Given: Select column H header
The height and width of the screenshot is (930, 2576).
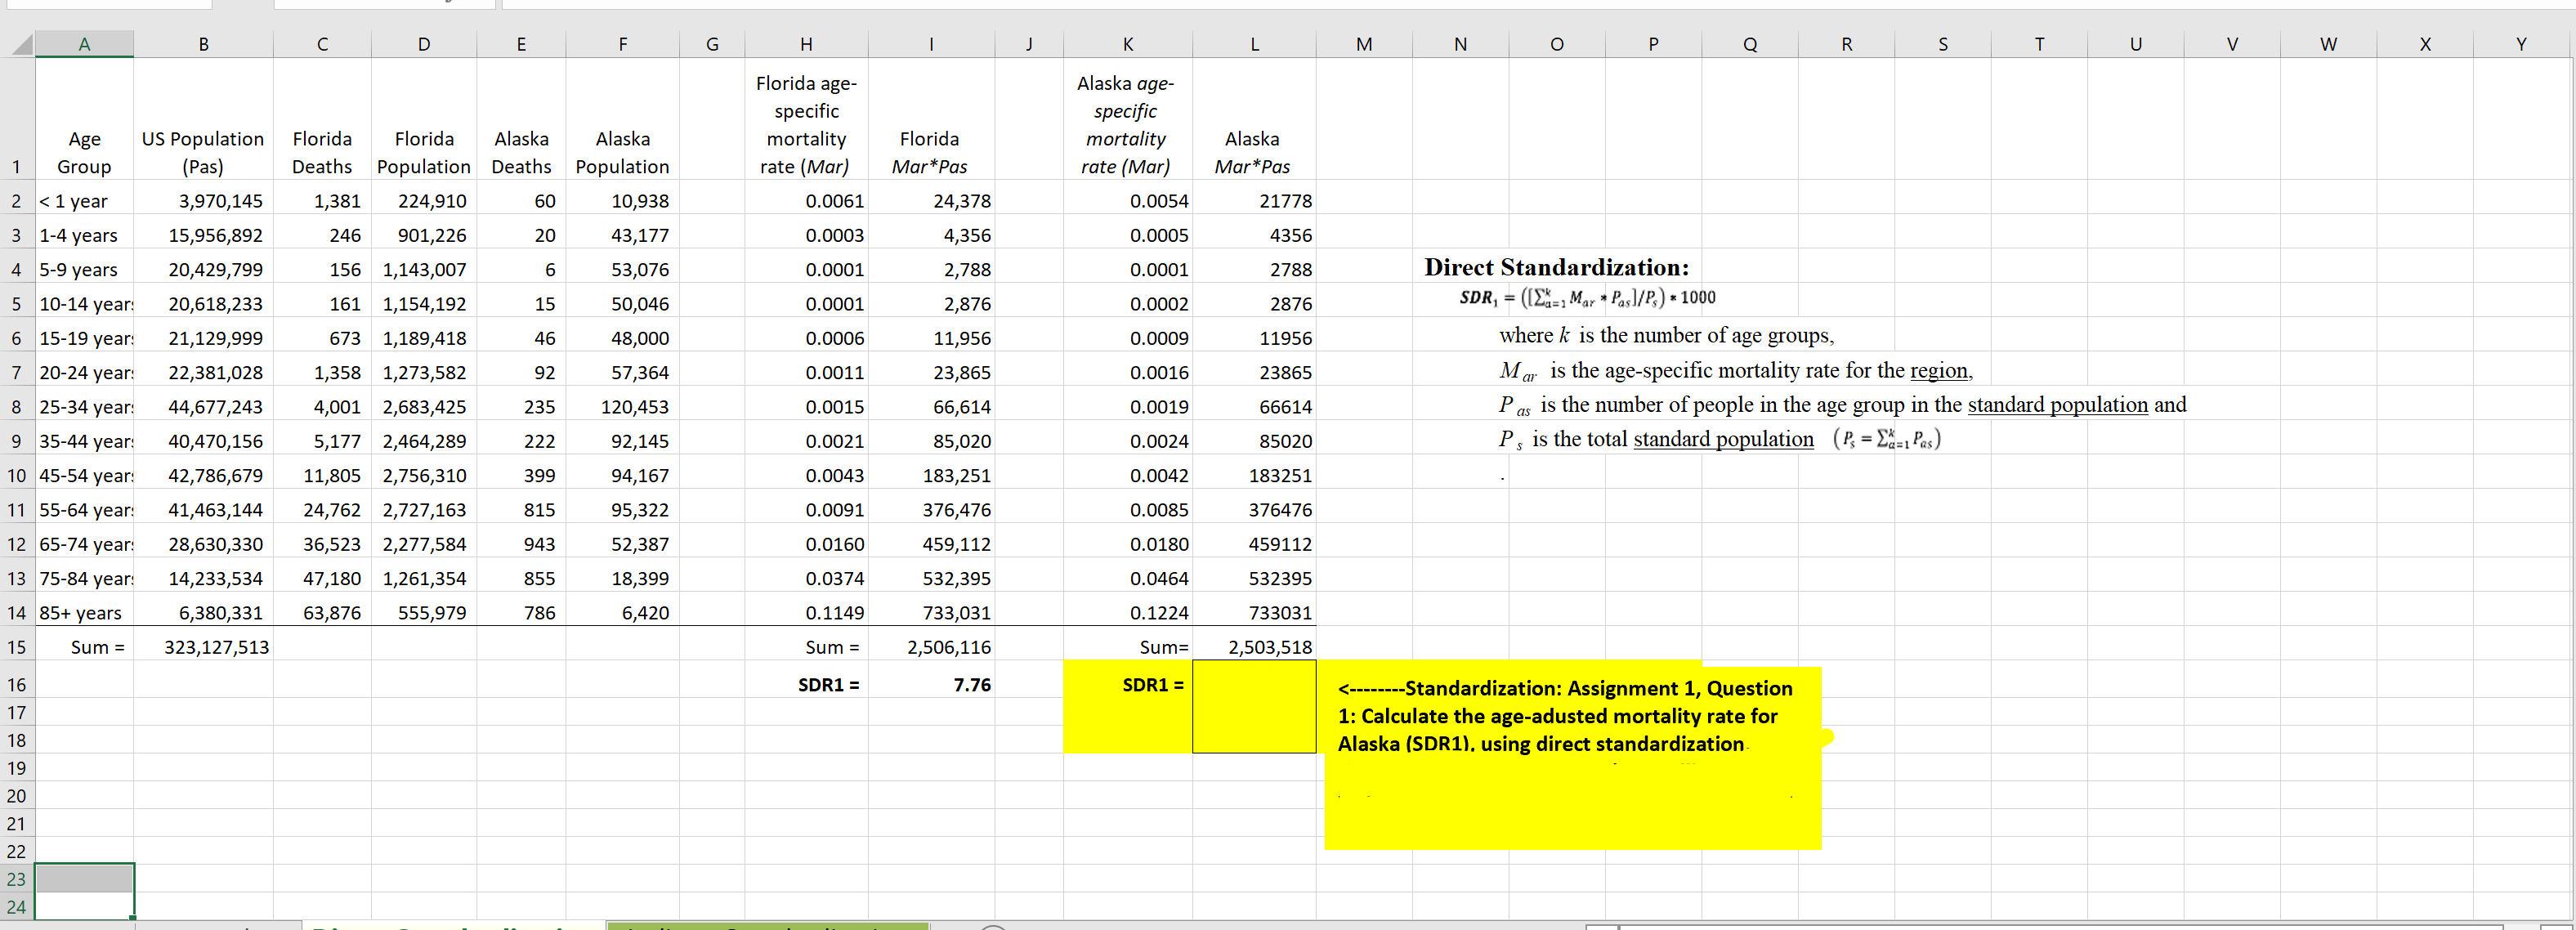Looking at the screenshot, I should (806, 43).
